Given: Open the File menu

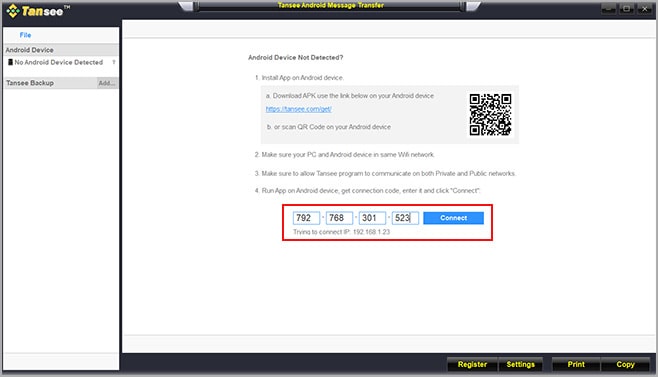Looking at the screenshot, I should (25, 35).
